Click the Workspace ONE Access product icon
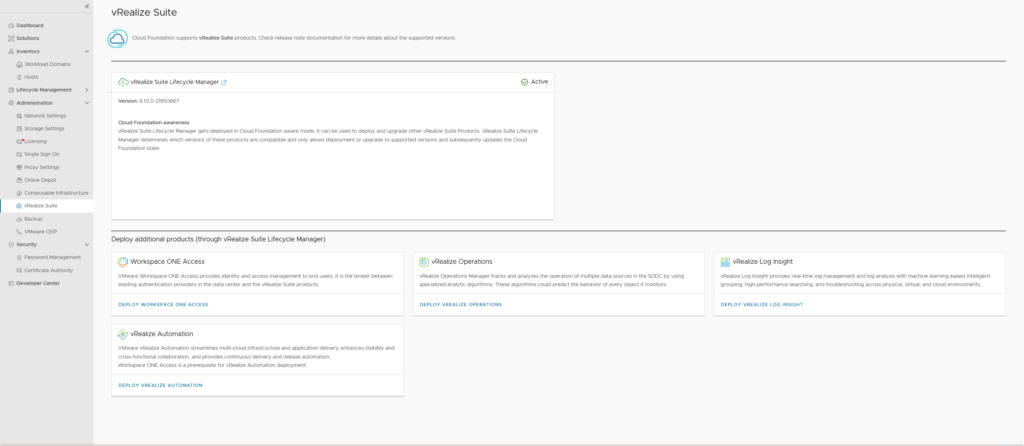This screenshot has height=446, width=1024. coord(123,262)
